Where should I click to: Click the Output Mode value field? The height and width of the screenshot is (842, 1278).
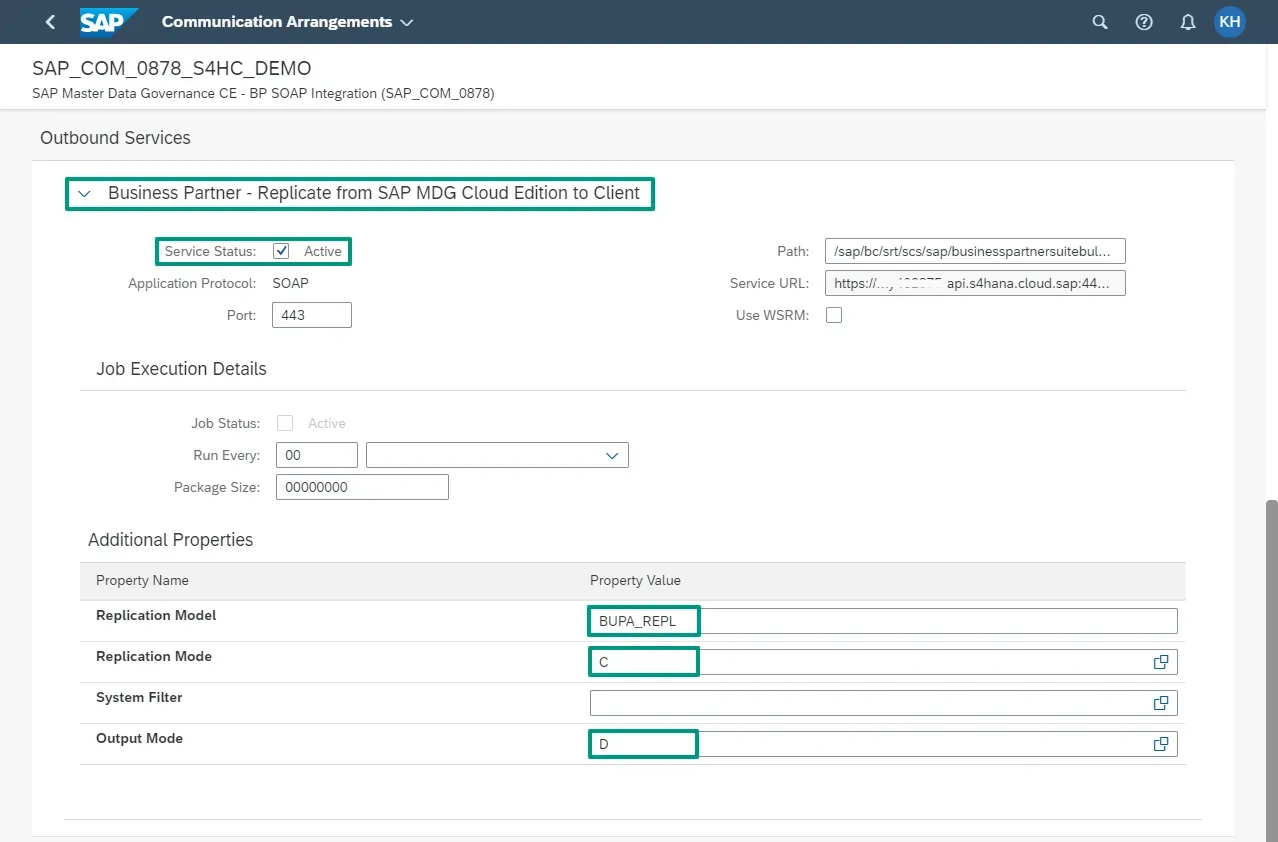point(884,744)
